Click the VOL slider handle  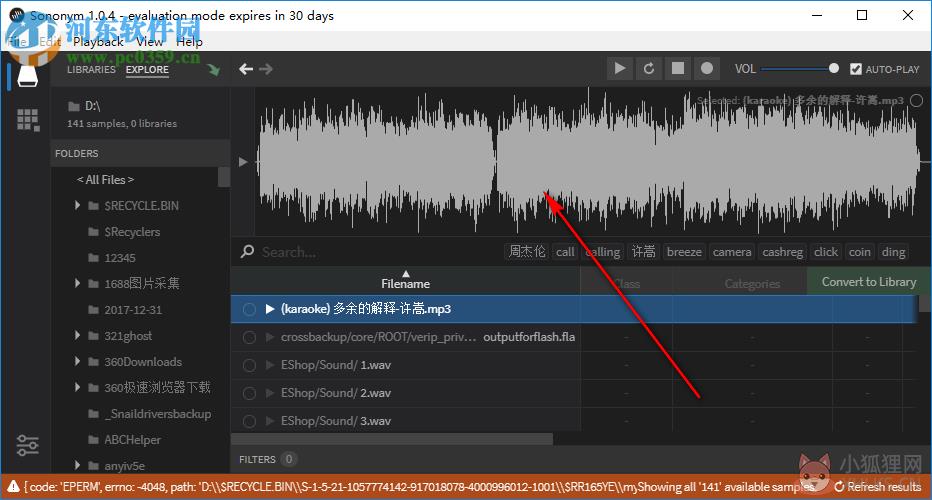(834, 68)
